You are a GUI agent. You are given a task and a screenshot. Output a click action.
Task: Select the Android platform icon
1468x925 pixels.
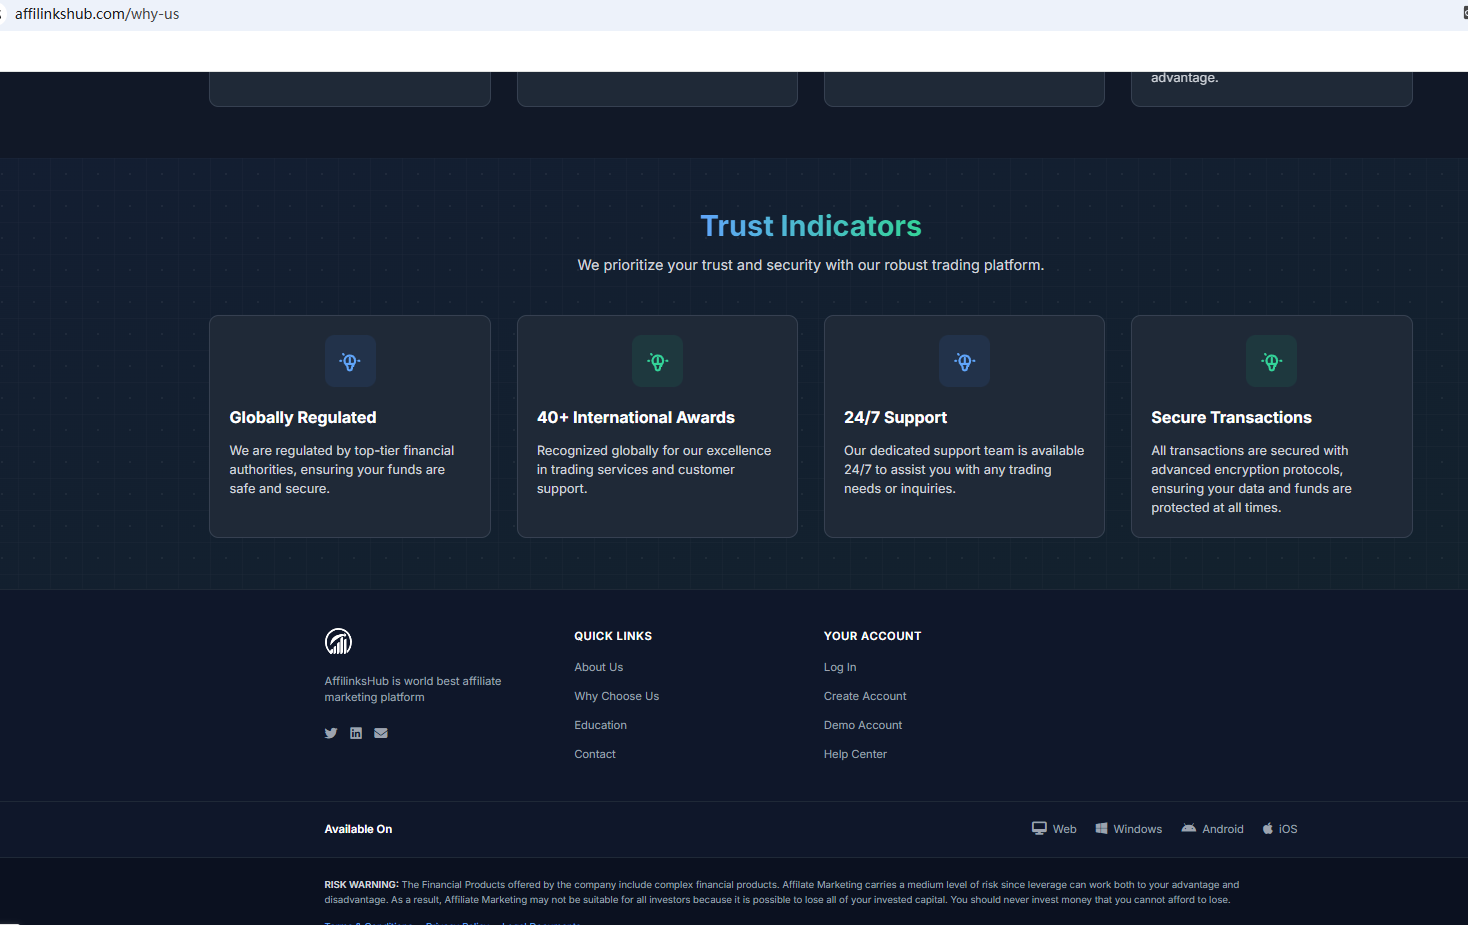(1188, 828)
